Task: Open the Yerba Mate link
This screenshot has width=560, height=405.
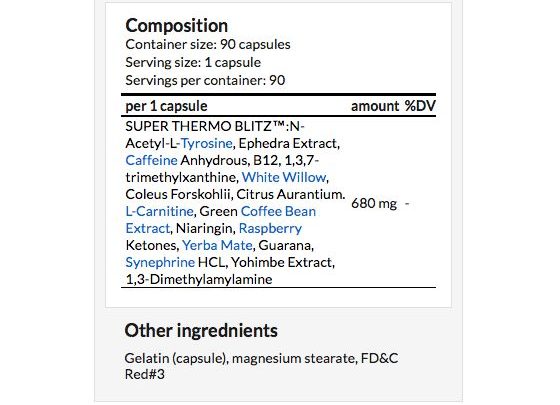Action: point(217,245)
